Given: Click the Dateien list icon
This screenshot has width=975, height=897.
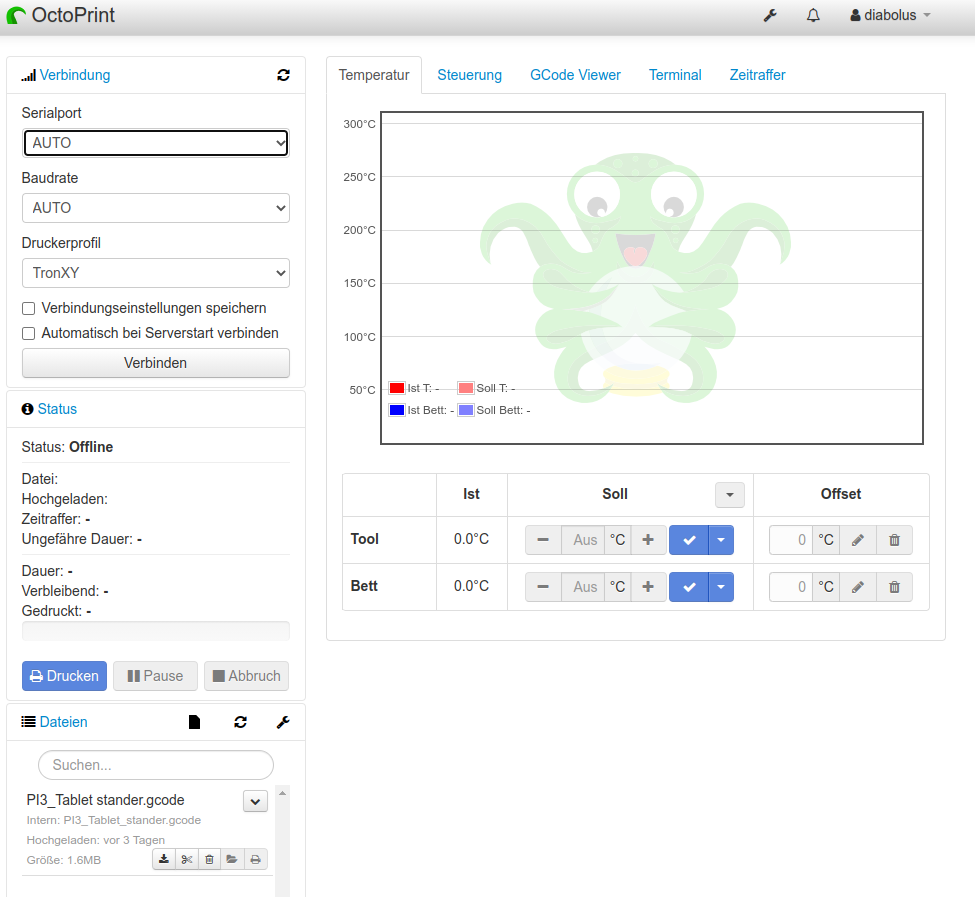Looking at the screenshot, I should [x=29, y=722].
